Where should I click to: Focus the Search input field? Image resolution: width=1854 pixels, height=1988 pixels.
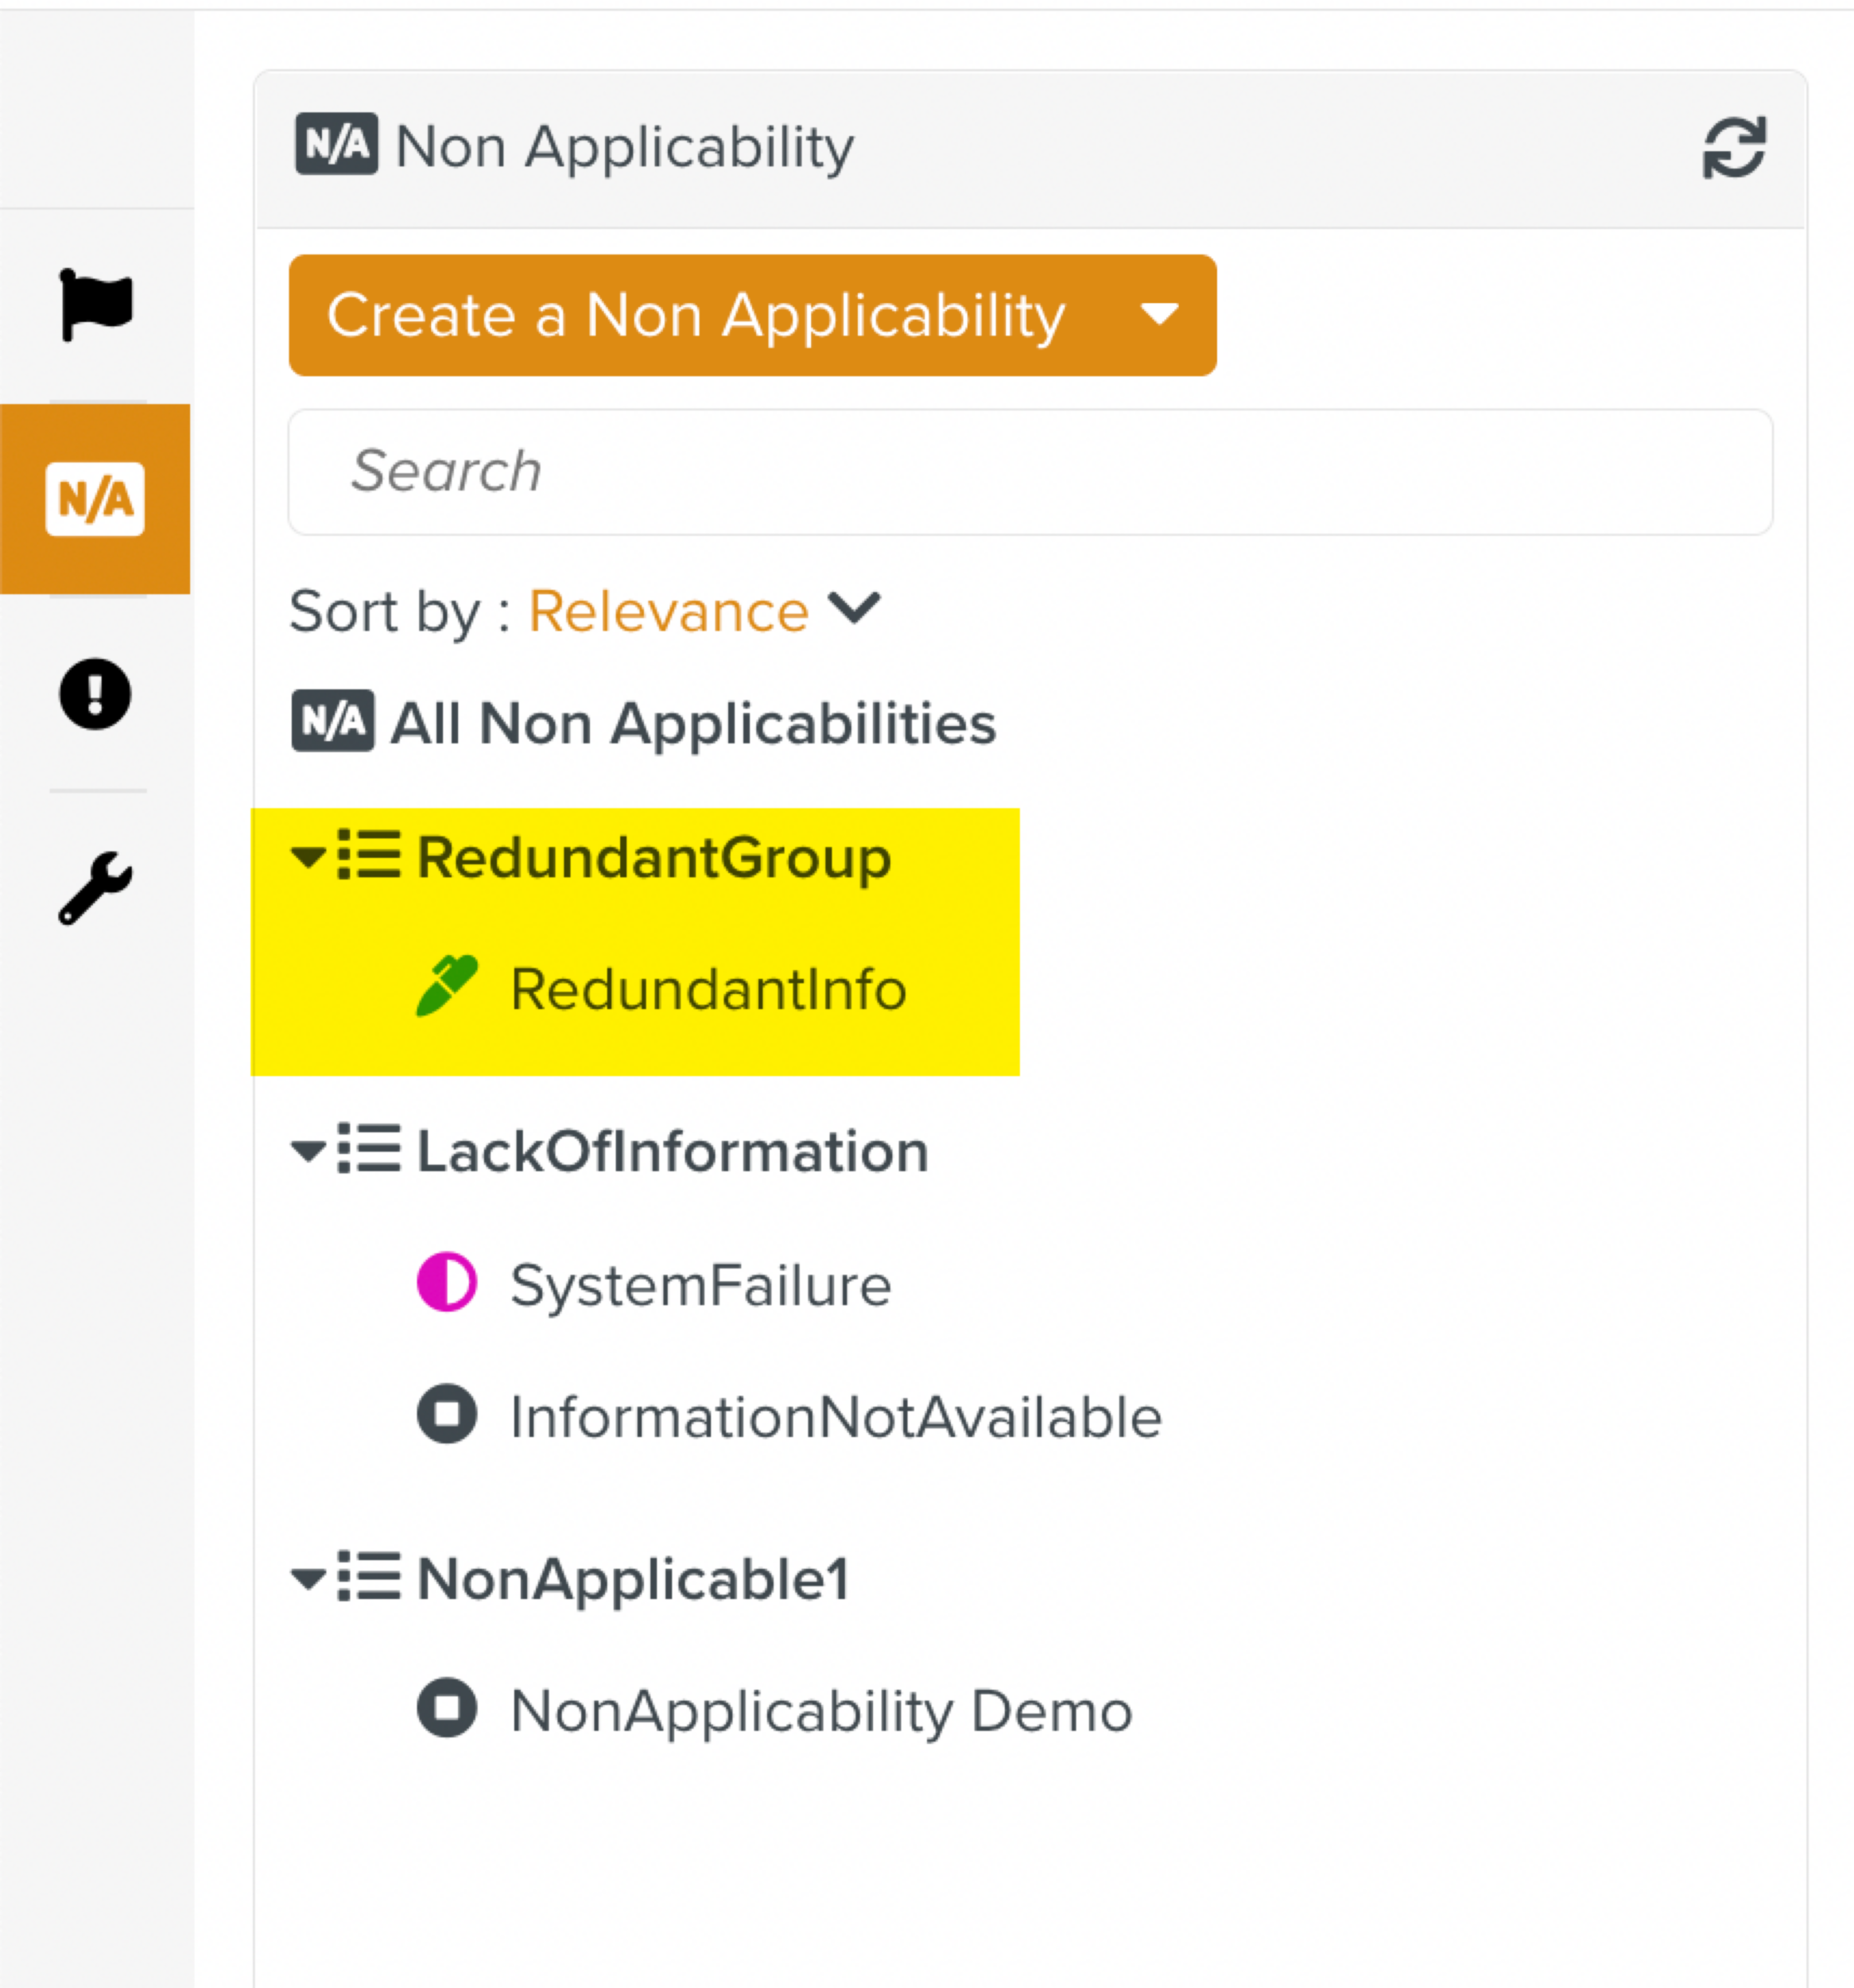1030,471
